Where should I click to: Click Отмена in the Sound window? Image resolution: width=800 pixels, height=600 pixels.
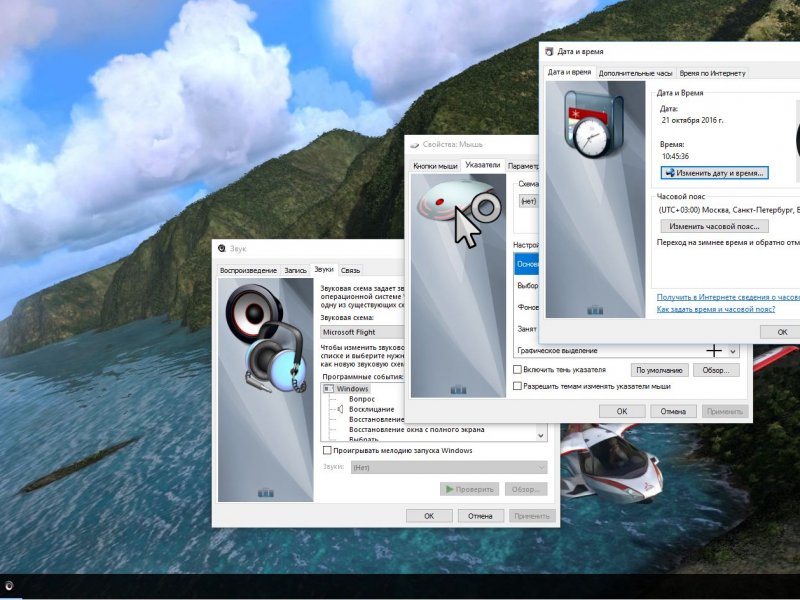click(x=481, y=516)
